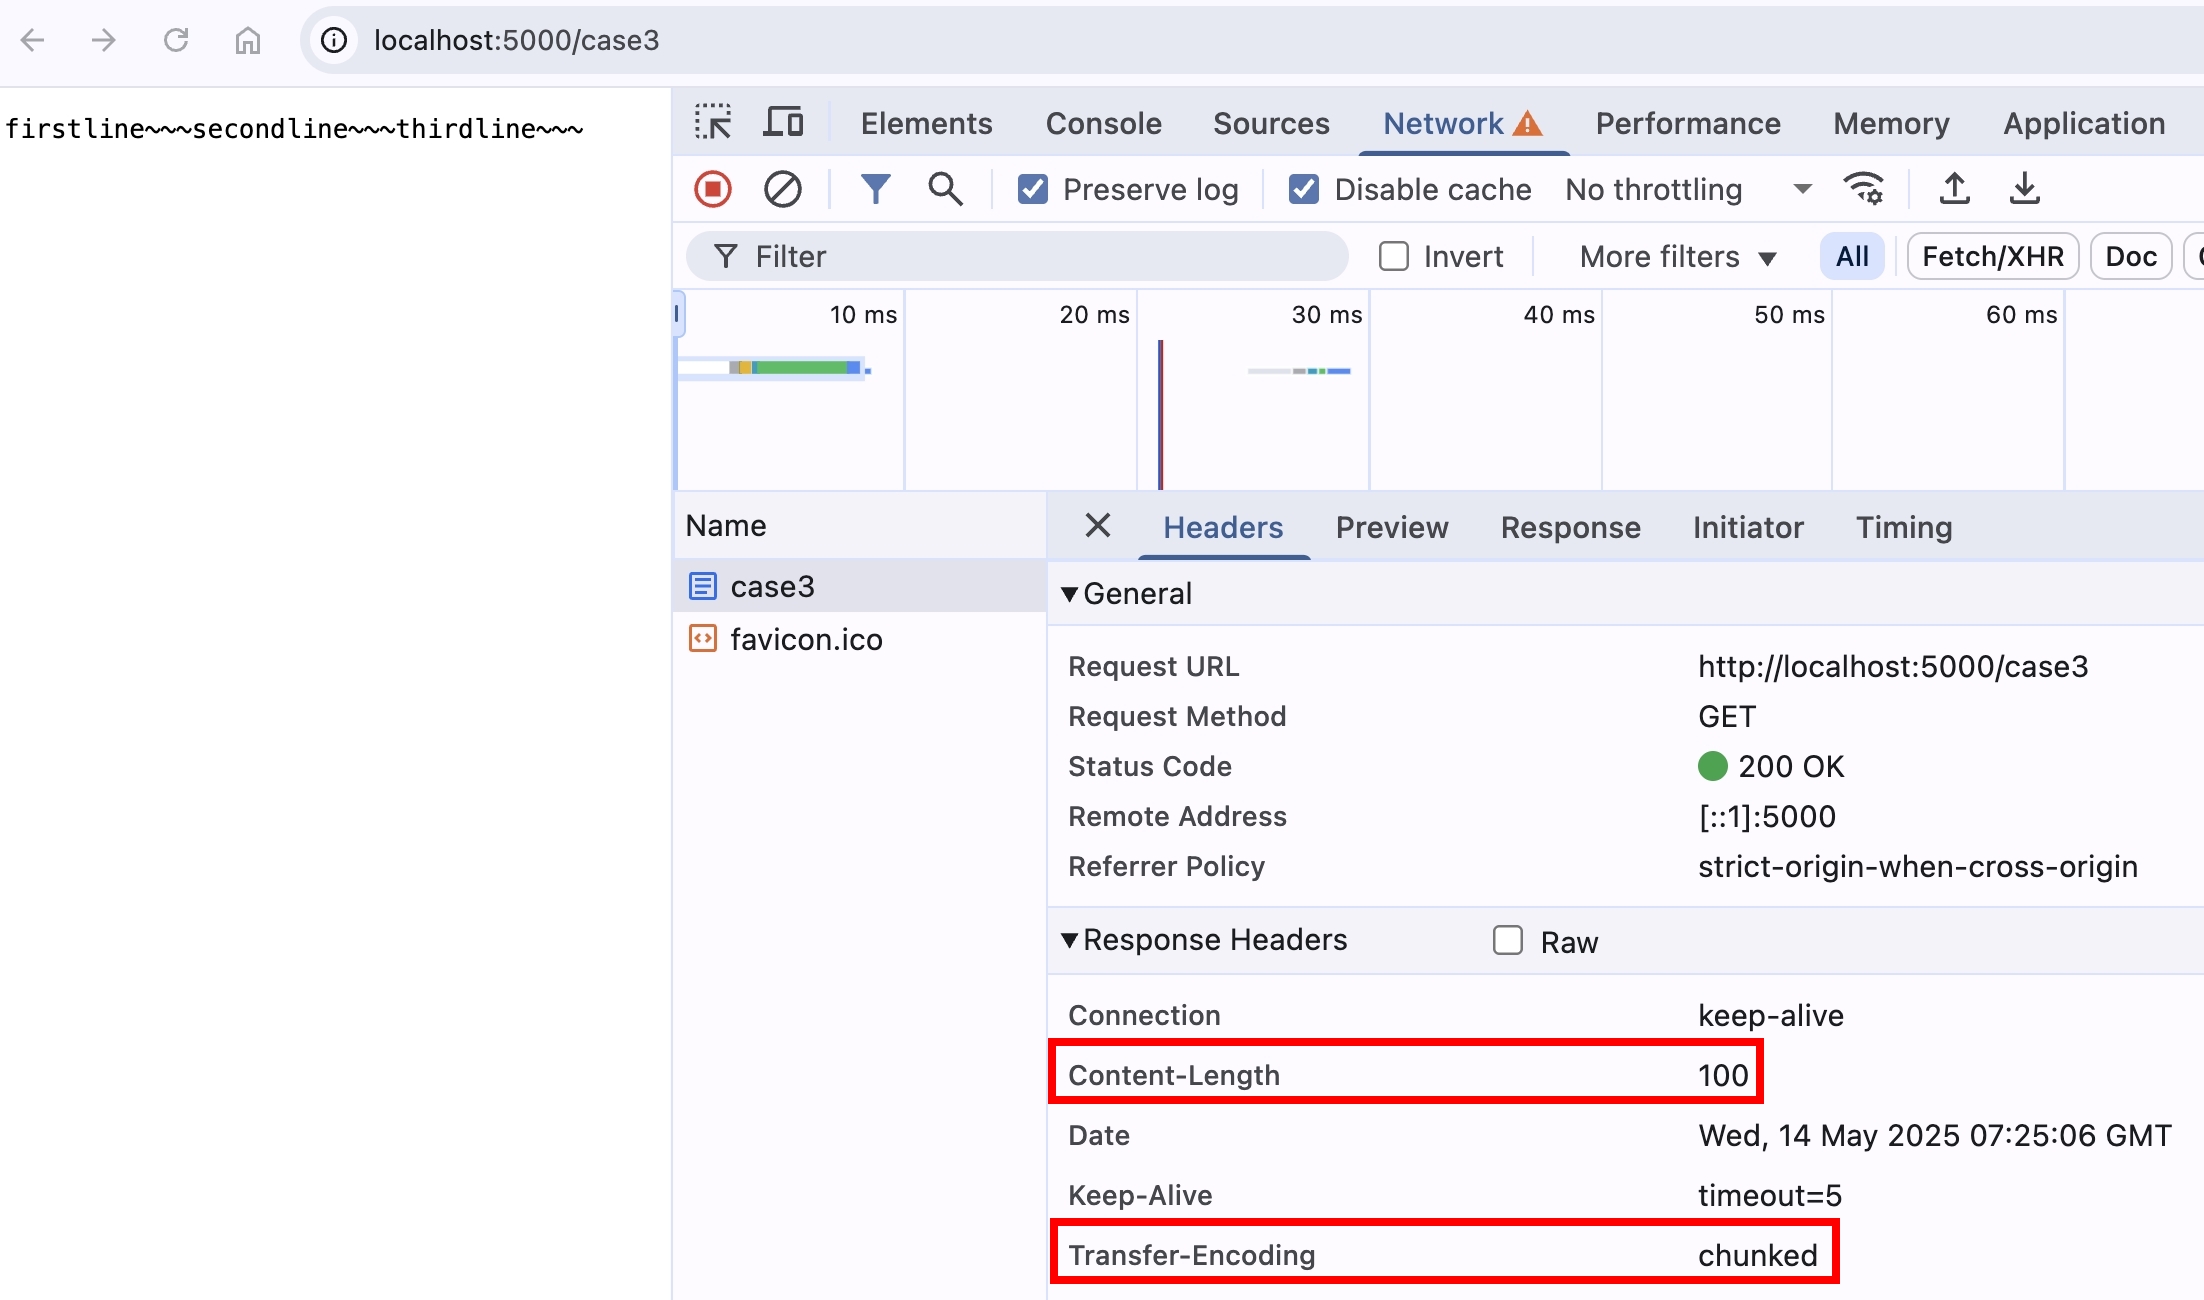View site information icon in address bar
Screen dimensions: 2204x1300
334,40
